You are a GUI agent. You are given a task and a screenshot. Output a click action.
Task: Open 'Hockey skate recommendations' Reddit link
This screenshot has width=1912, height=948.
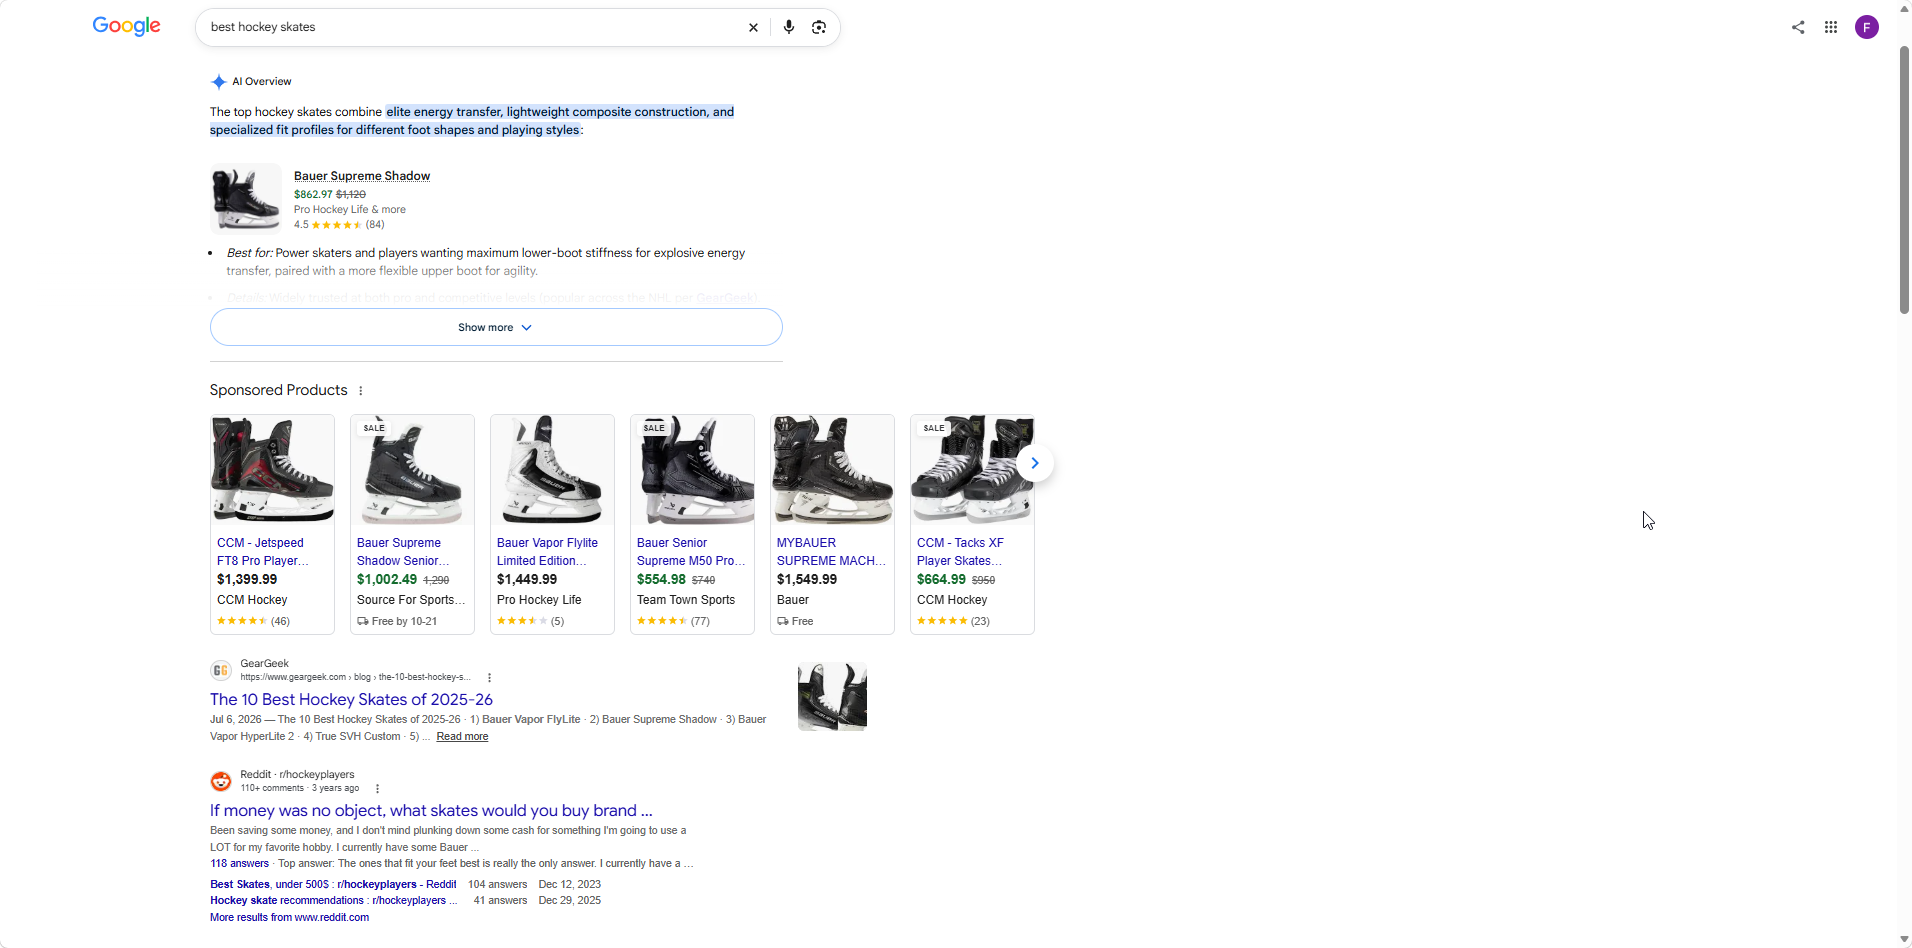[x=333, y=901]
